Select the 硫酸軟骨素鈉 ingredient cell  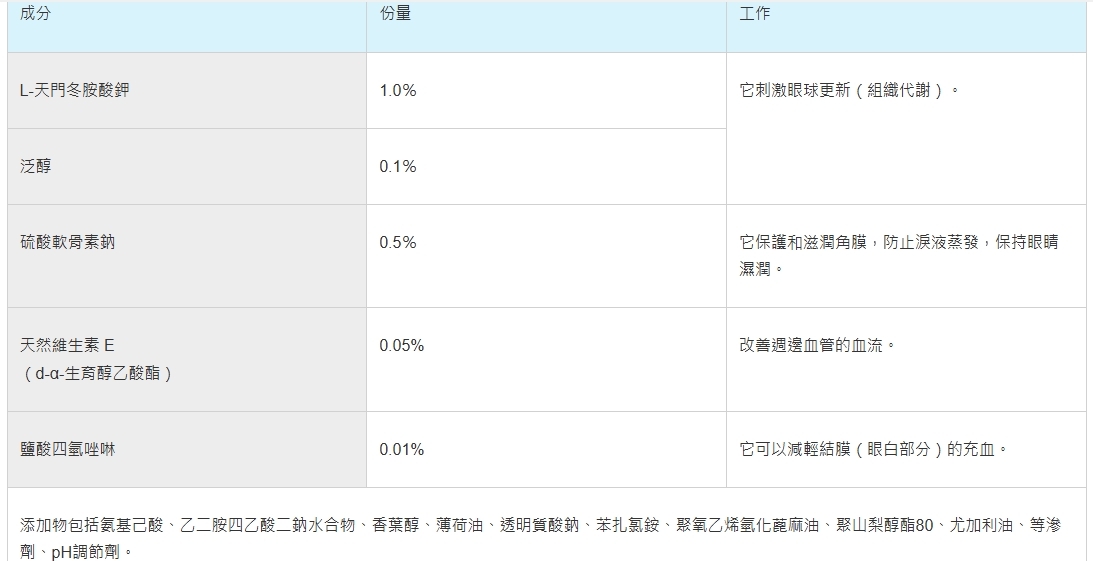(74, 242)
